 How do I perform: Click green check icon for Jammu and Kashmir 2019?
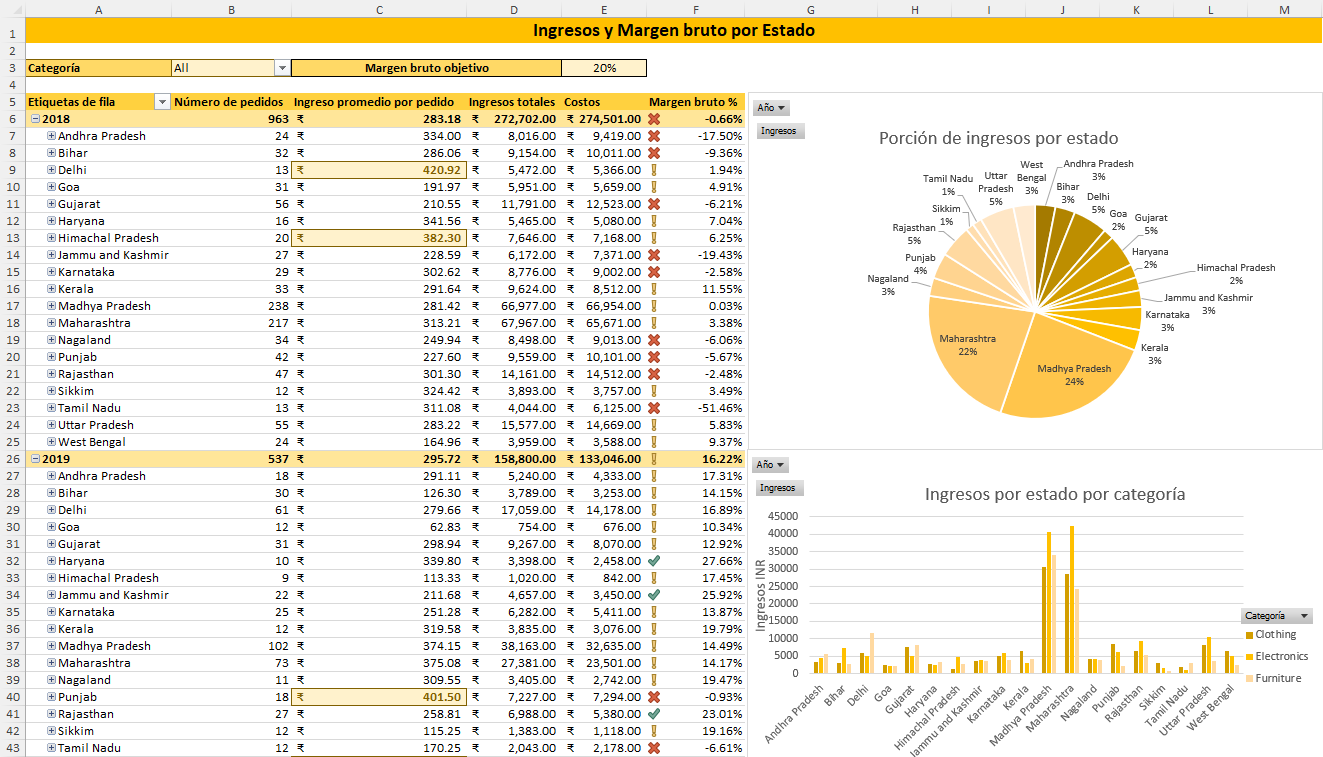(654, 595)
